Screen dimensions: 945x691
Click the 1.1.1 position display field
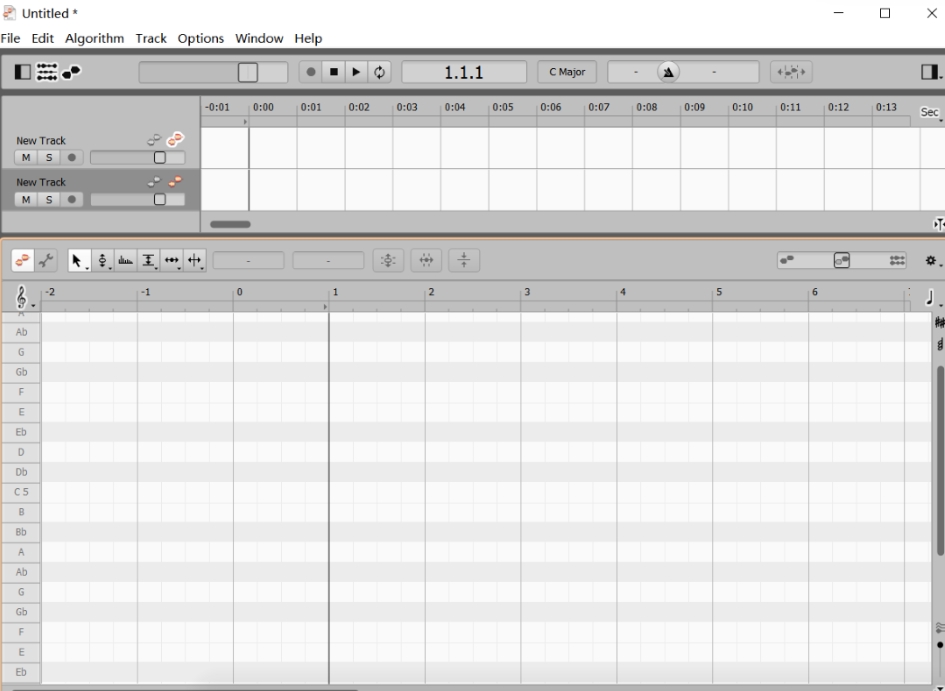coord(463,72)
